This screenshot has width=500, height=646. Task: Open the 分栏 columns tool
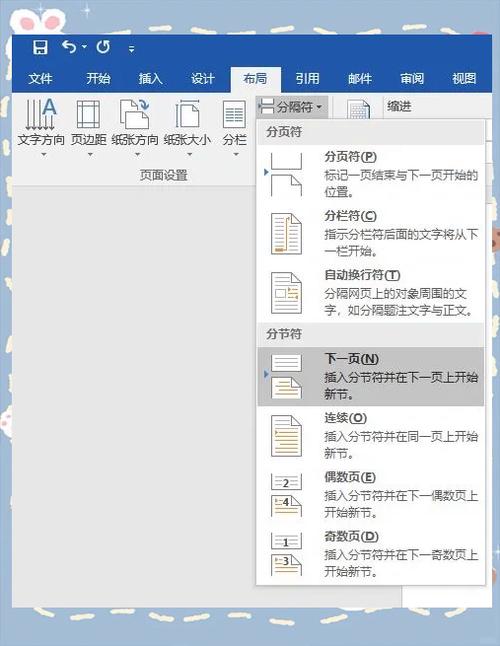[x=234, y=128]
